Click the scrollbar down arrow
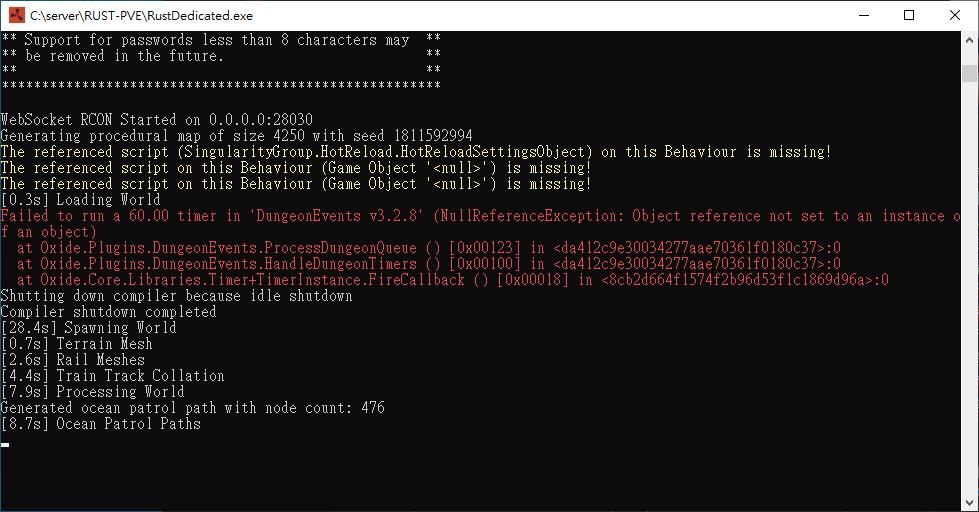The height and width of the screenshot is (512, 979). pos(969,503)
